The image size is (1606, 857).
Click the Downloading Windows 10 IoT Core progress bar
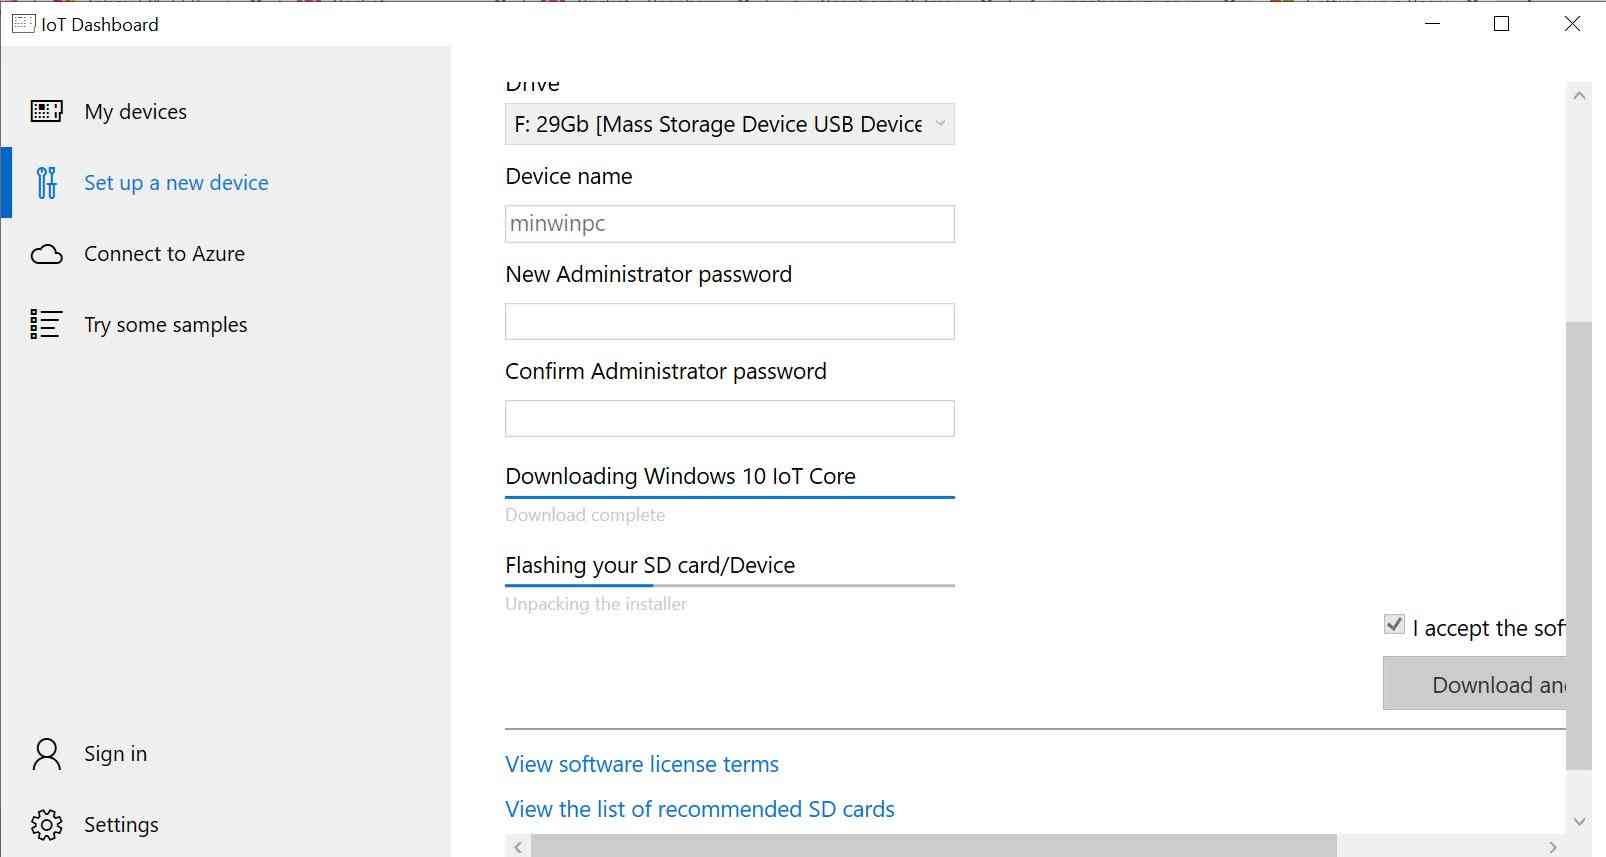point(730,497)
